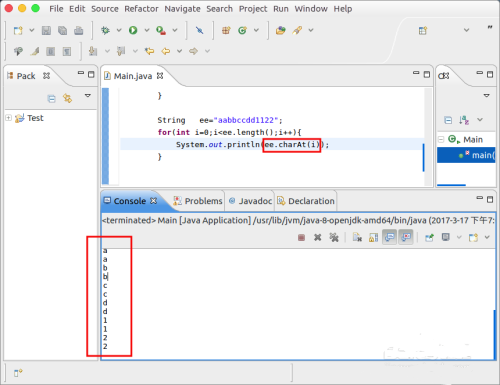
Task: Expand the Test project tree node
Action: 8,118
